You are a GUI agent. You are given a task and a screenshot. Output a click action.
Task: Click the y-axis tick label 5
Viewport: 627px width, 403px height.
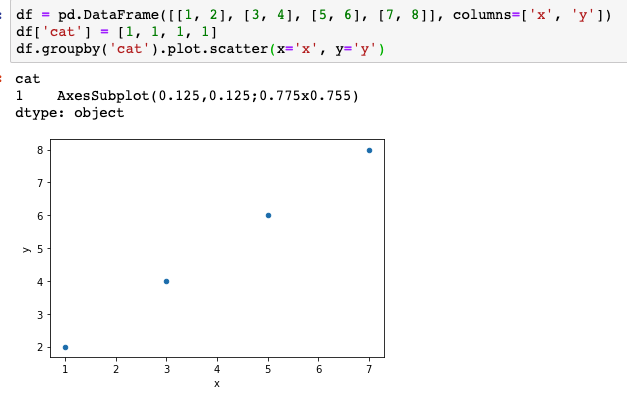tap(40, 249)
